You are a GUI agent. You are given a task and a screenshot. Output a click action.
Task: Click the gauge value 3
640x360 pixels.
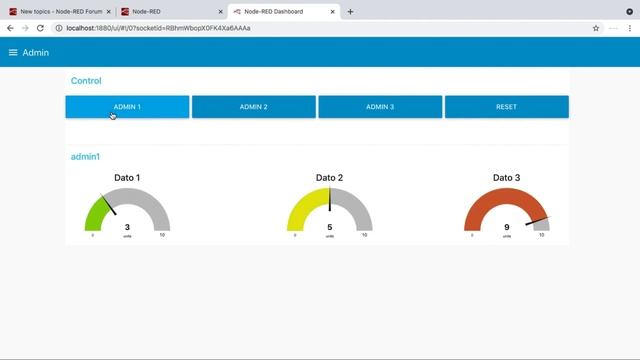(x=127, y=227)
